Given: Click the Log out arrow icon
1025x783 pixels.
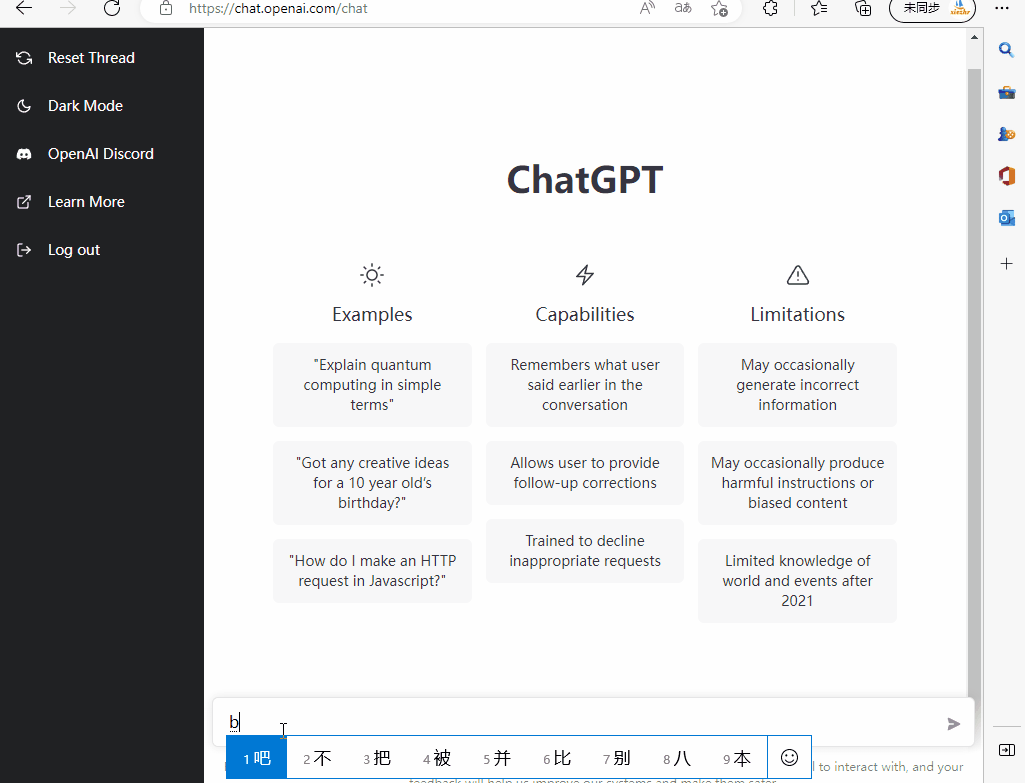Looking at the screenshot, I should (x=24, y=250).
